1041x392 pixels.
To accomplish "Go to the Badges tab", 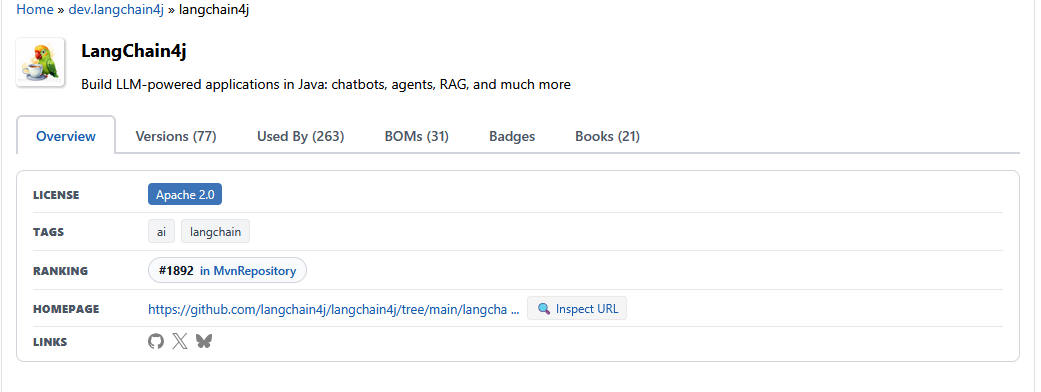I will point(512,136).
